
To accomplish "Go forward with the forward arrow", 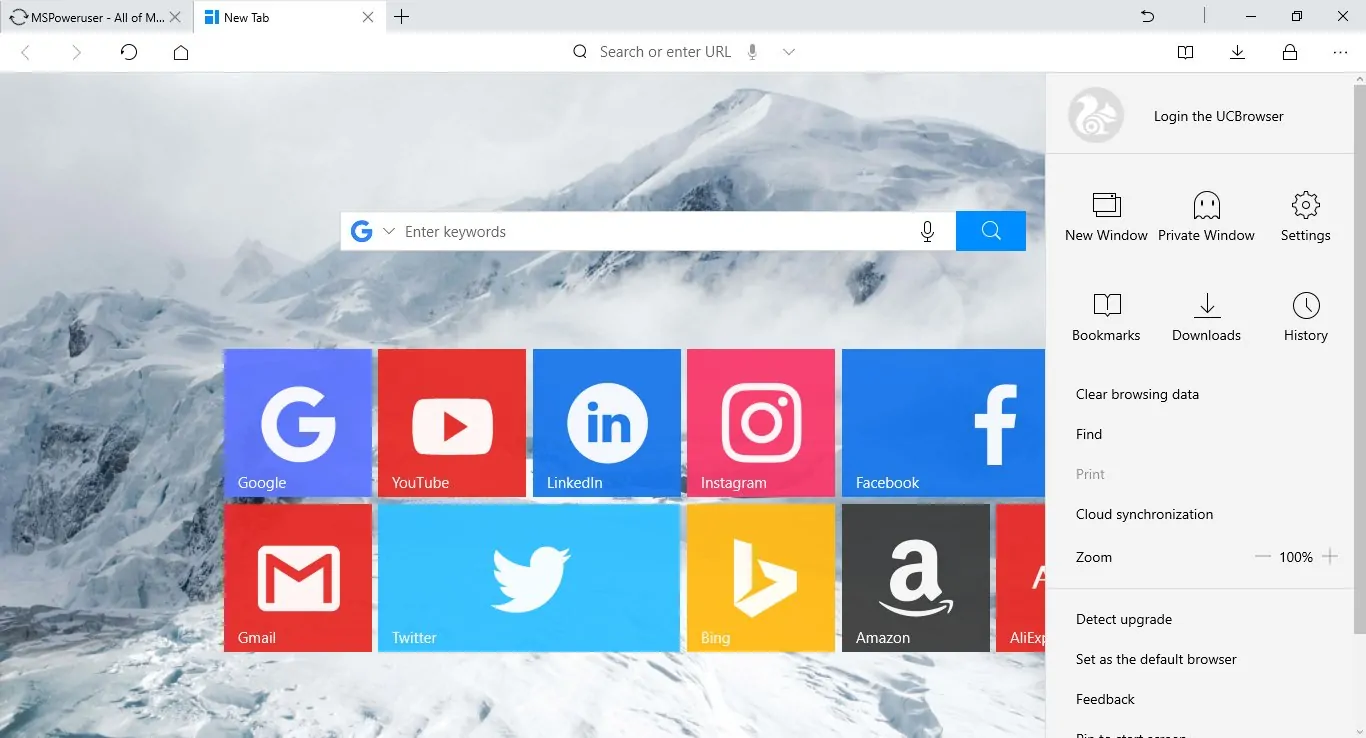I will 77,52.
